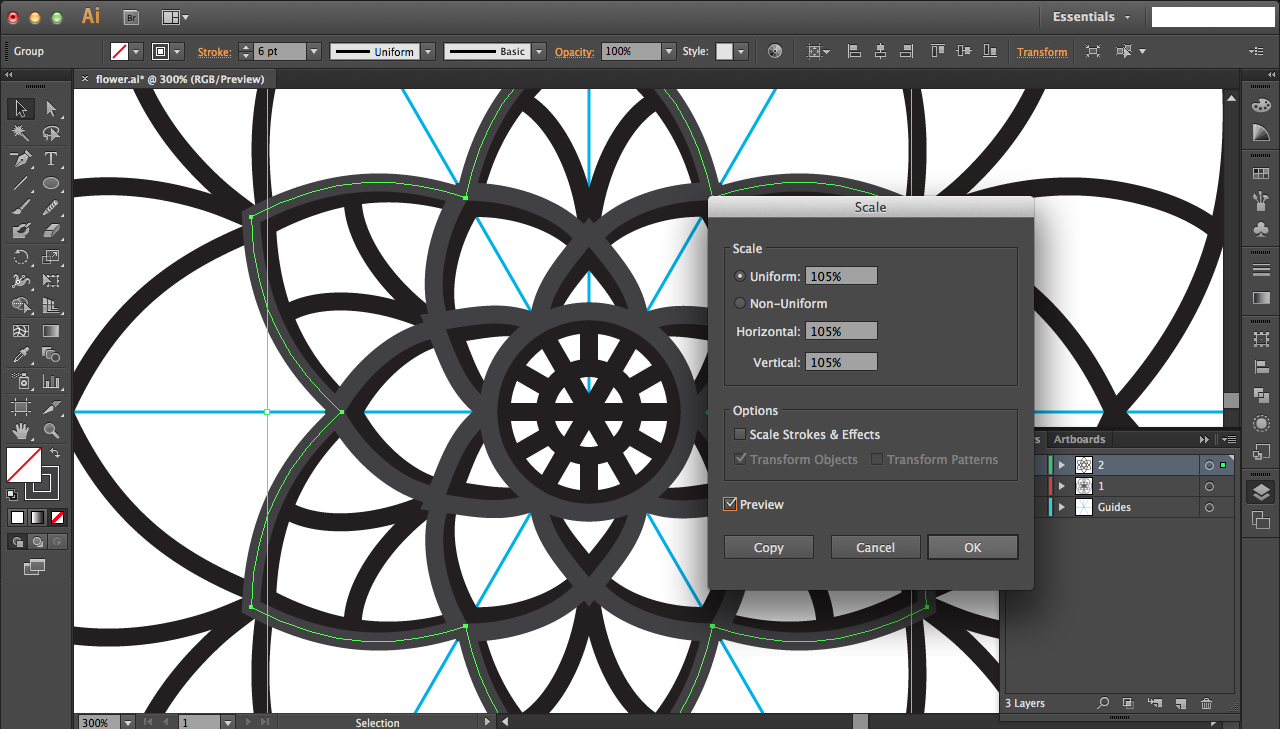The image size is (1280, 729).
Task: Expand layer 1 disclosure triangle
Action: pos(1062,486)
